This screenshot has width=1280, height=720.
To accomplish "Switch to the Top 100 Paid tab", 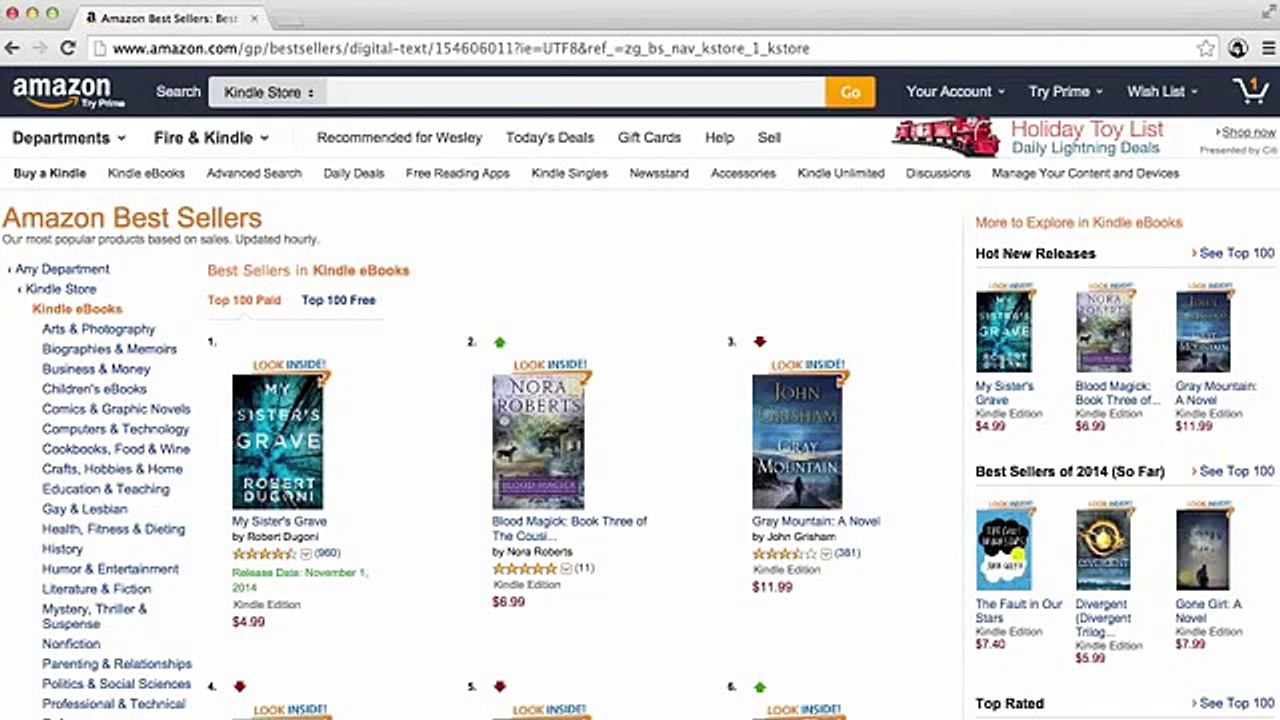I will pos(244,300).
